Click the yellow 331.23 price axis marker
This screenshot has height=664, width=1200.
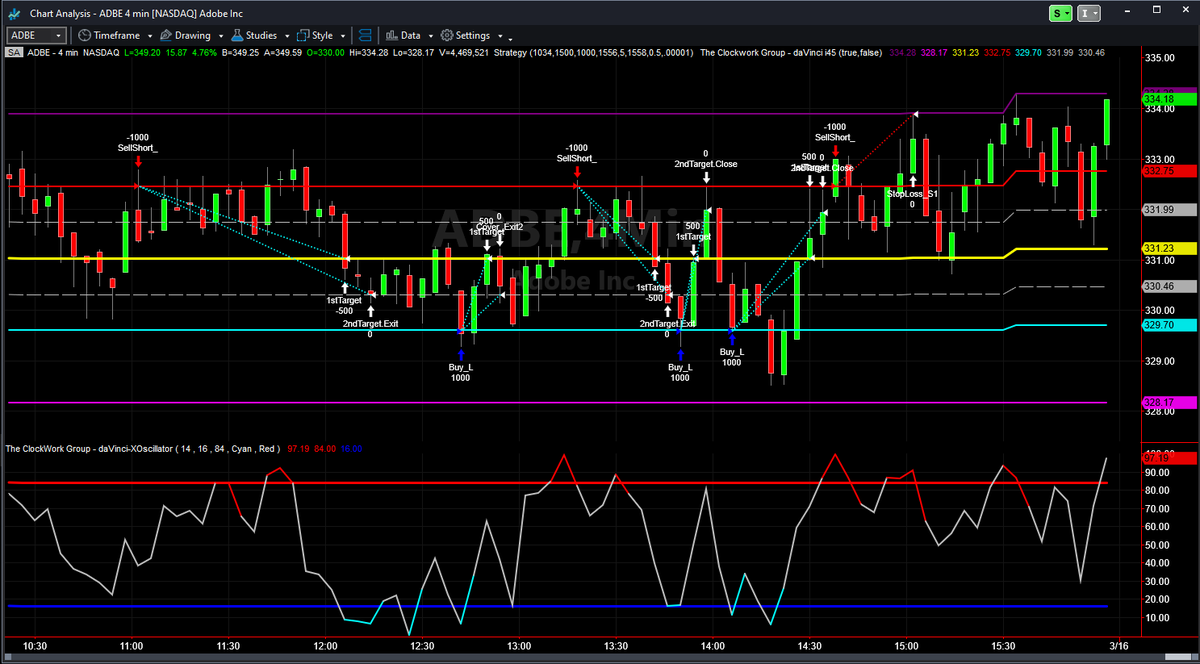pos(1167,248)
